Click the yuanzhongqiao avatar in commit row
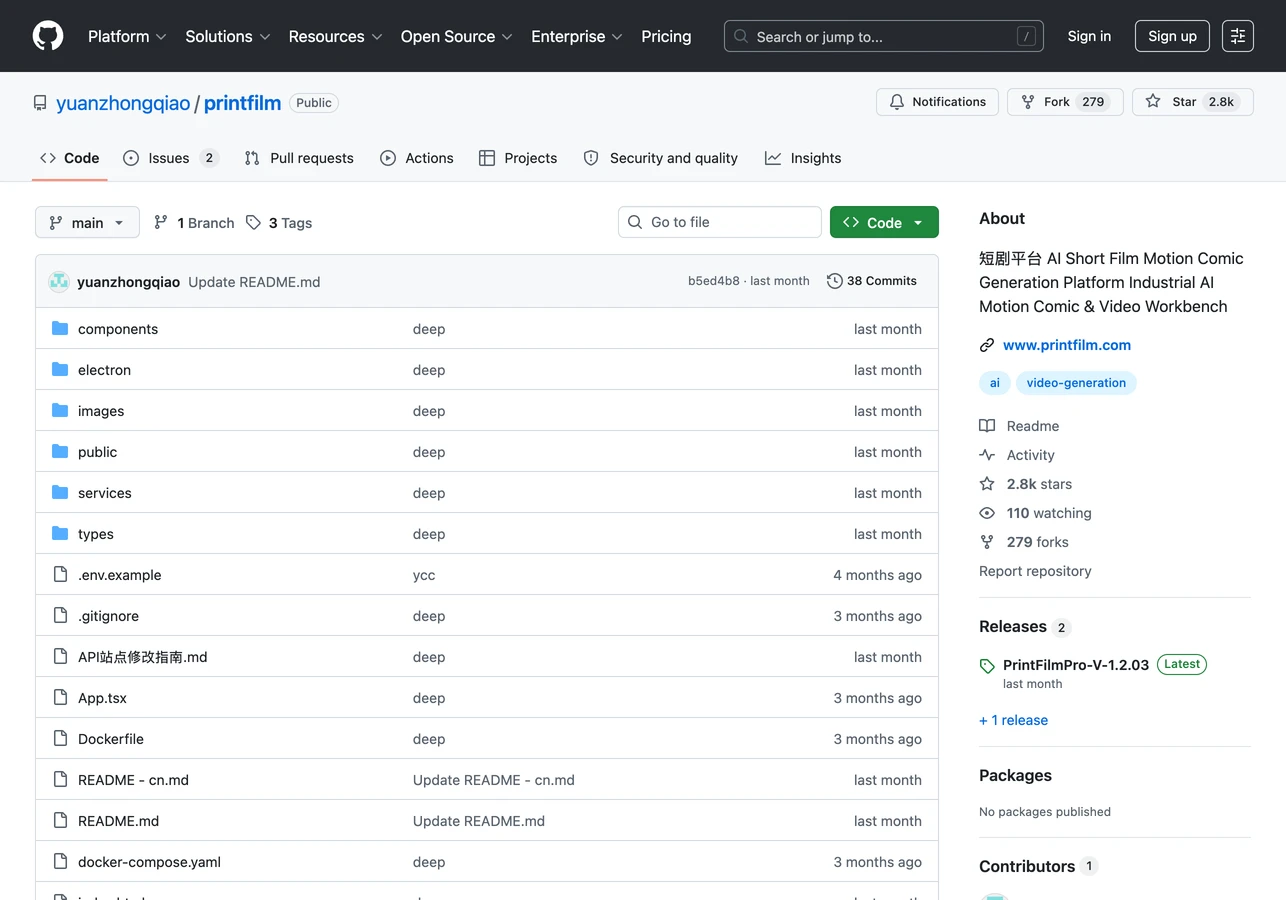The image size is (1286, 900). [59, 282]
